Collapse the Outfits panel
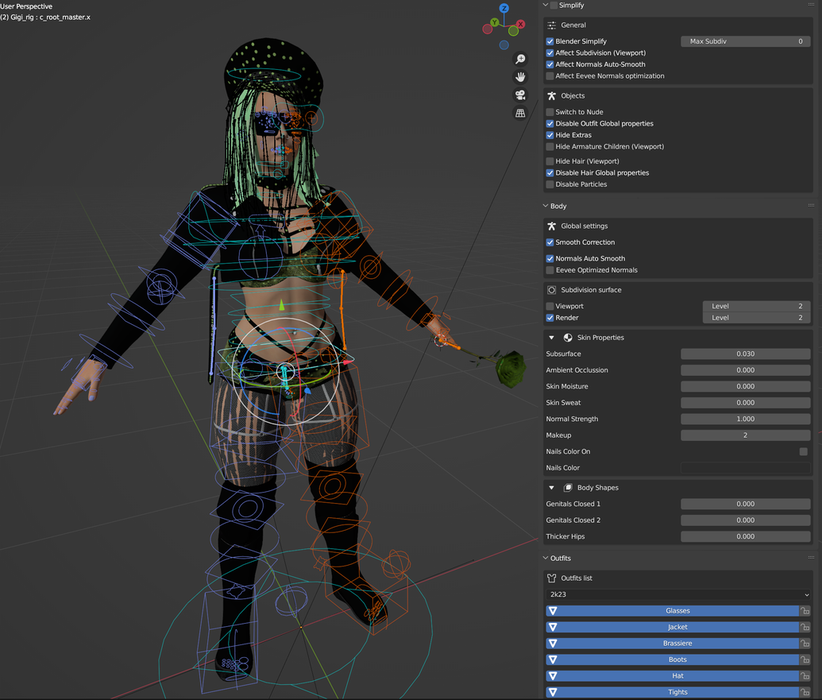Image resolution: width=822 pixels, height=700 pixels. tap(546, 558)
